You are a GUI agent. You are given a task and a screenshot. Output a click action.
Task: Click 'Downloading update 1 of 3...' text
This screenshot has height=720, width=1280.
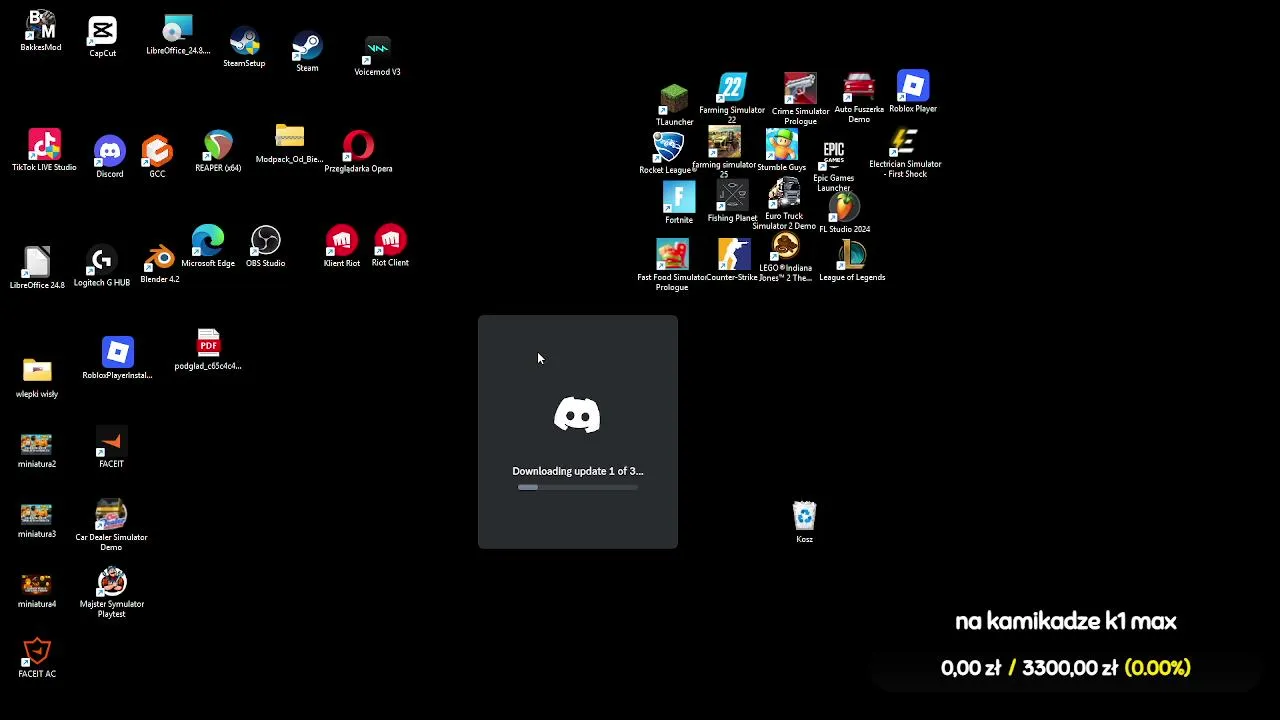(x=578, y=471)
